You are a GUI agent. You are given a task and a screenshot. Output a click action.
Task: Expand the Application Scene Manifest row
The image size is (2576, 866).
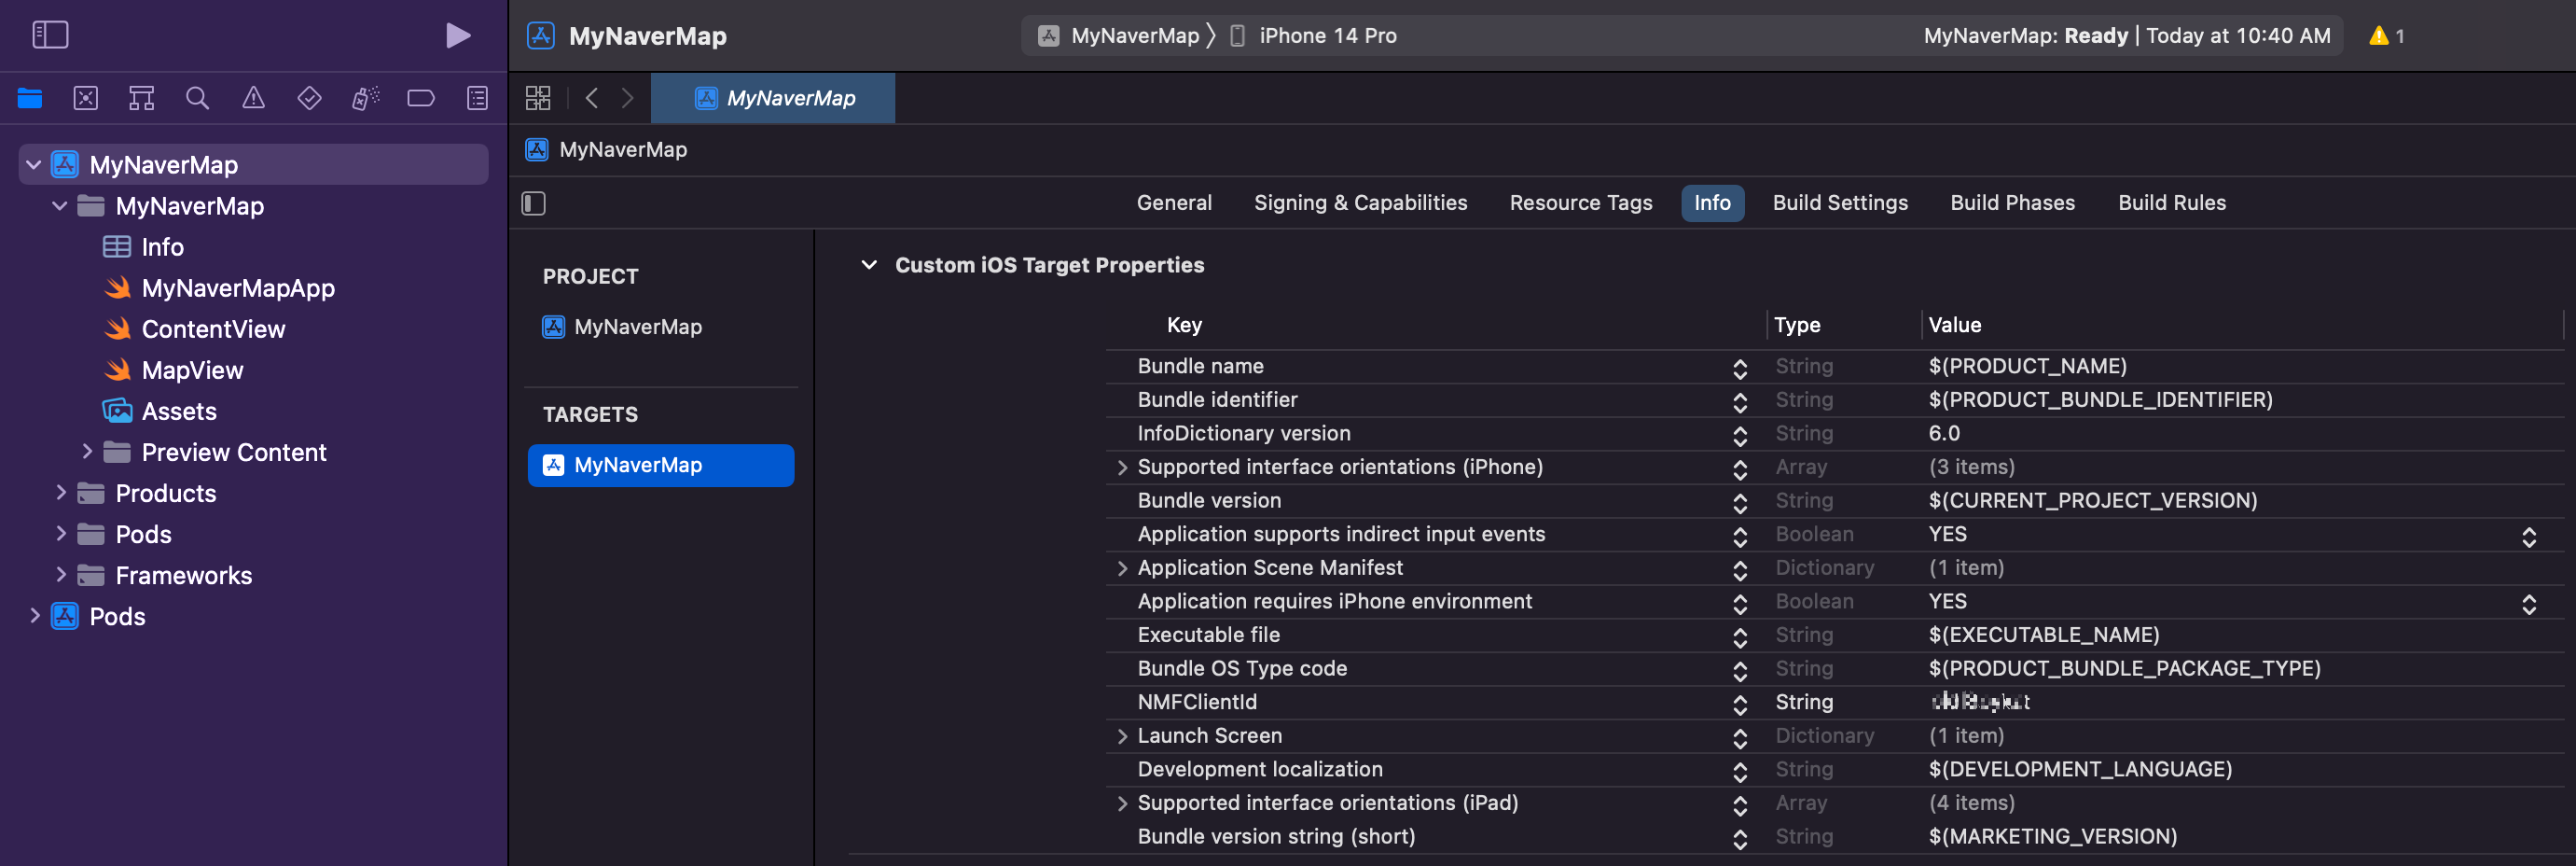(1122, 569)
